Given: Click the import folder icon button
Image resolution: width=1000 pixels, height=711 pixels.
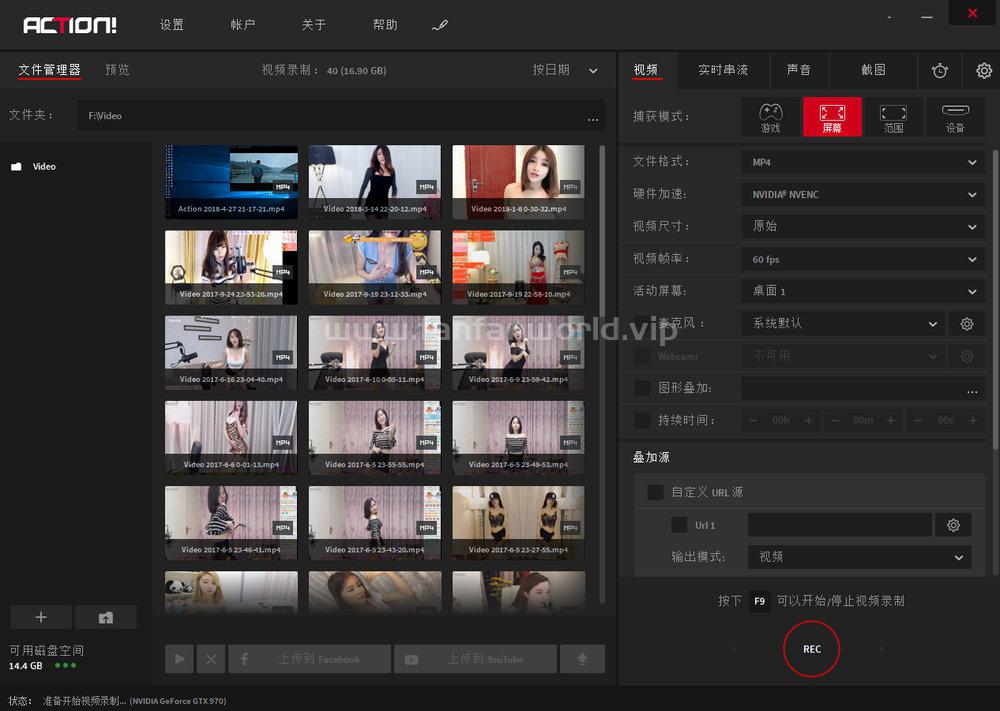Looking at the screenshot, I should click(106, 617).
